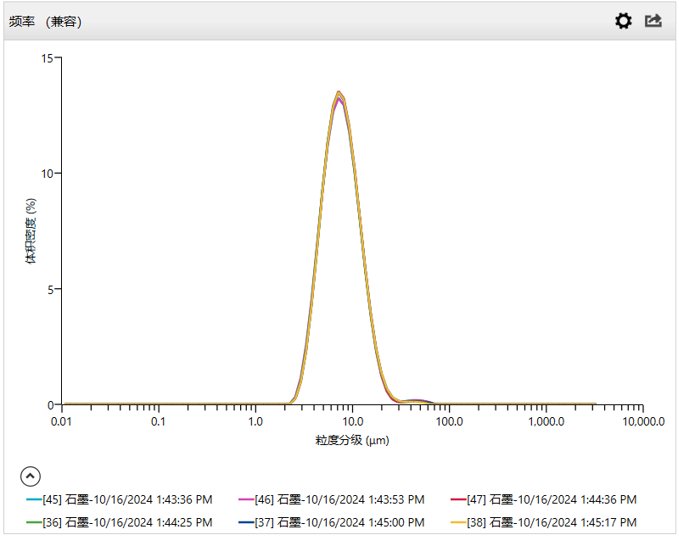
Task: Toggle record [46] 石墨 1:43:53 PM legend entry
Action: point(340,499)
